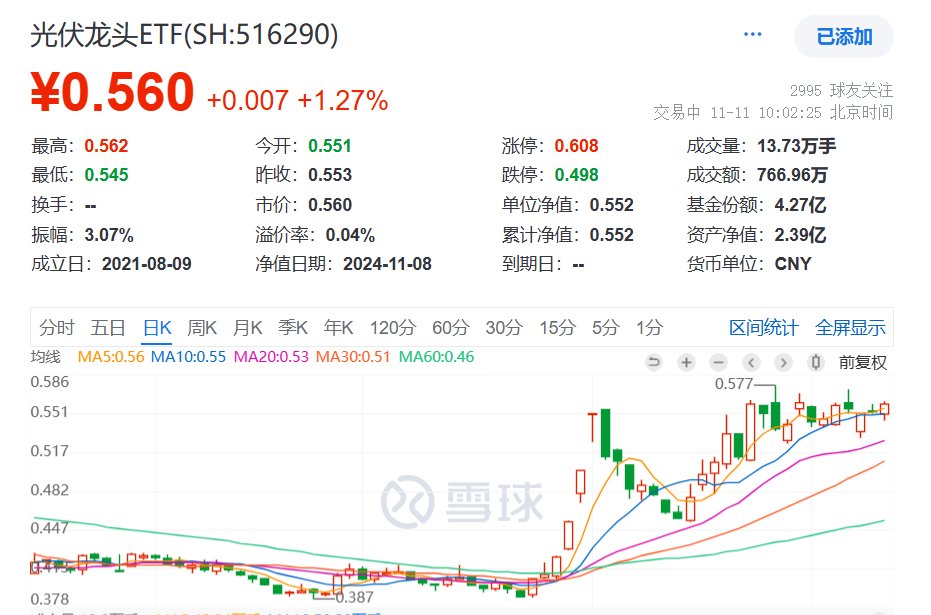Click the MA5:0.56 indicator label
The image size is (931, 615).
pos(111,357)
